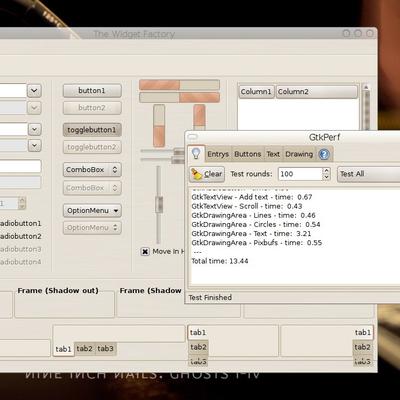Open the greyed-out ComboBox below it
The height and width of the screenshot is (400, 400).
coord(92,188)
